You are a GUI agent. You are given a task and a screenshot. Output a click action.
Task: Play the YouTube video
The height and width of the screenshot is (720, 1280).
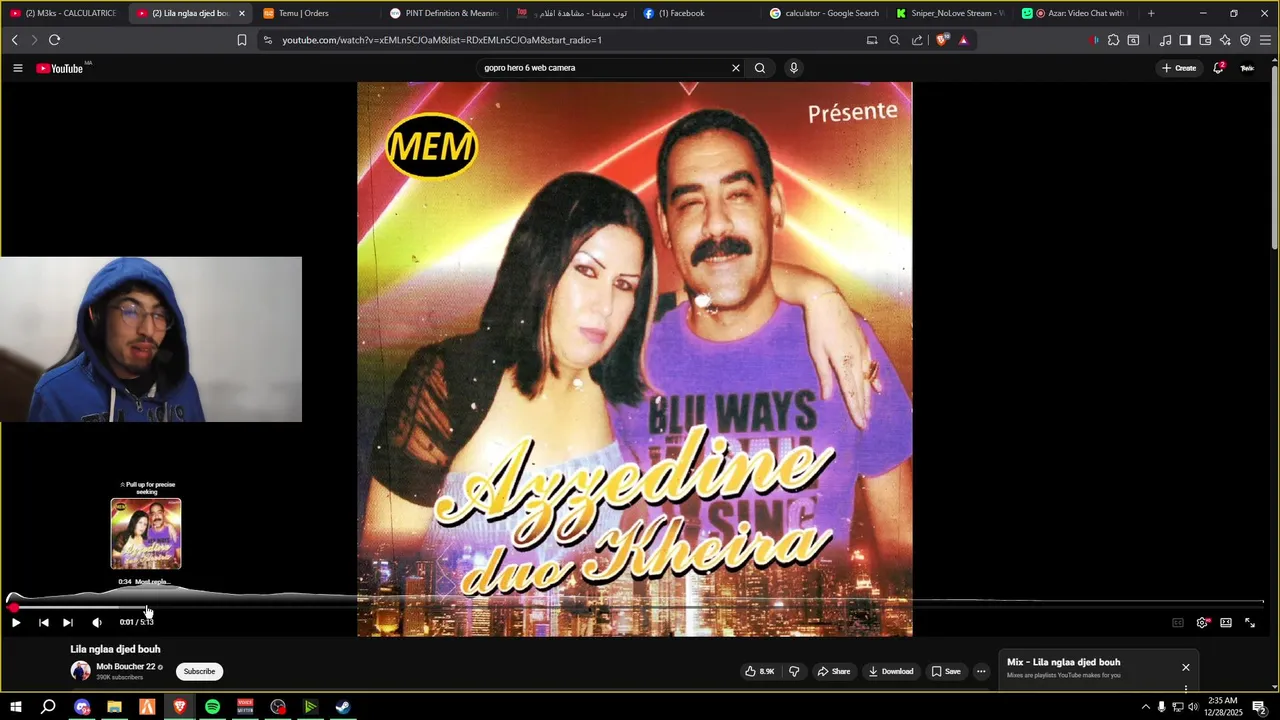16,622
